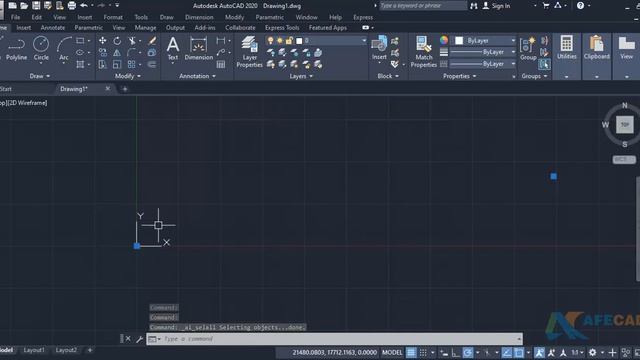640x360 pixels.
Task: Expand the Layers panel
Action: point(301,76)
